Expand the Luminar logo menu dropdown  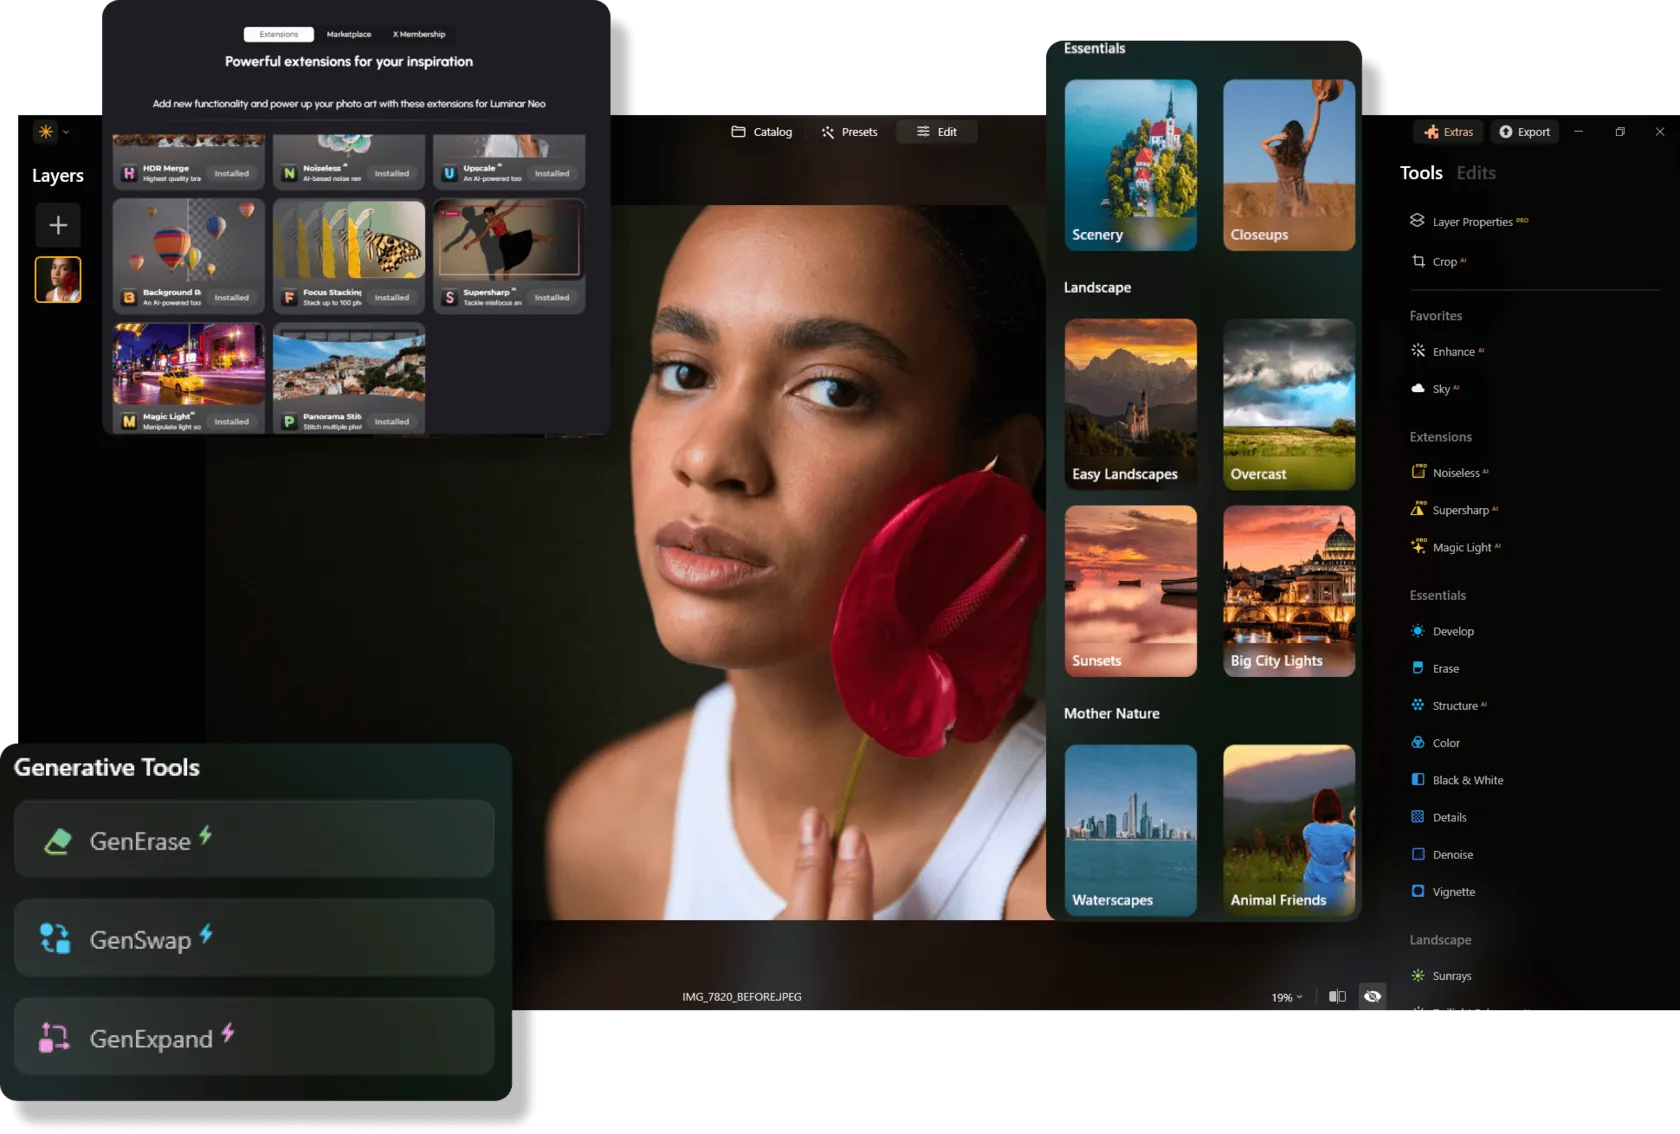pos(53,132)
